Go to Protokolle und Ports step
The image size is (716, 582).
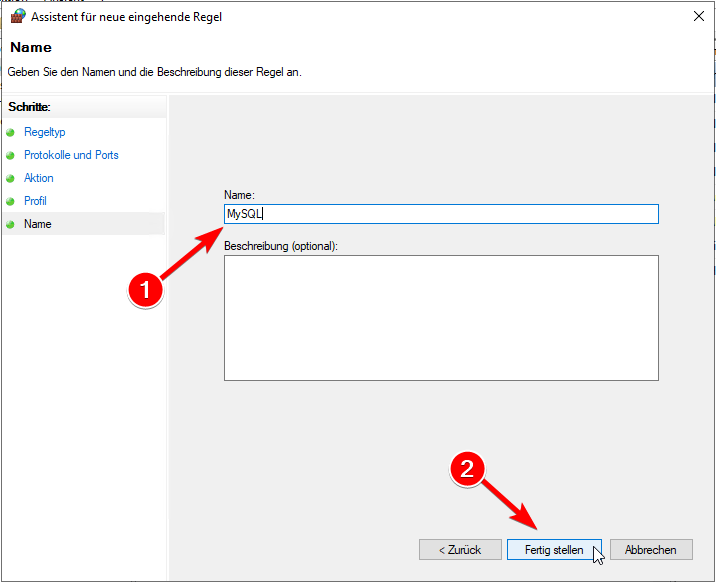(71, 155)
